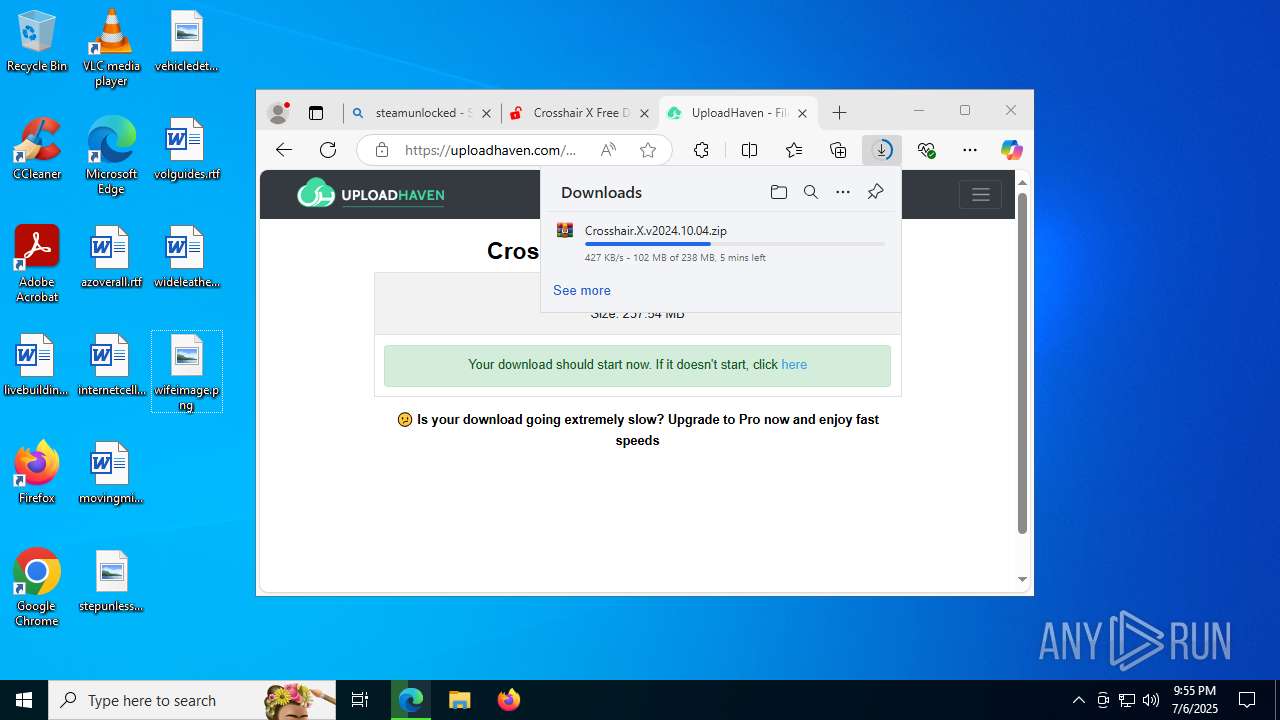Click the taskbar search box
This screenshot has width=1280, height=720.
192,700
